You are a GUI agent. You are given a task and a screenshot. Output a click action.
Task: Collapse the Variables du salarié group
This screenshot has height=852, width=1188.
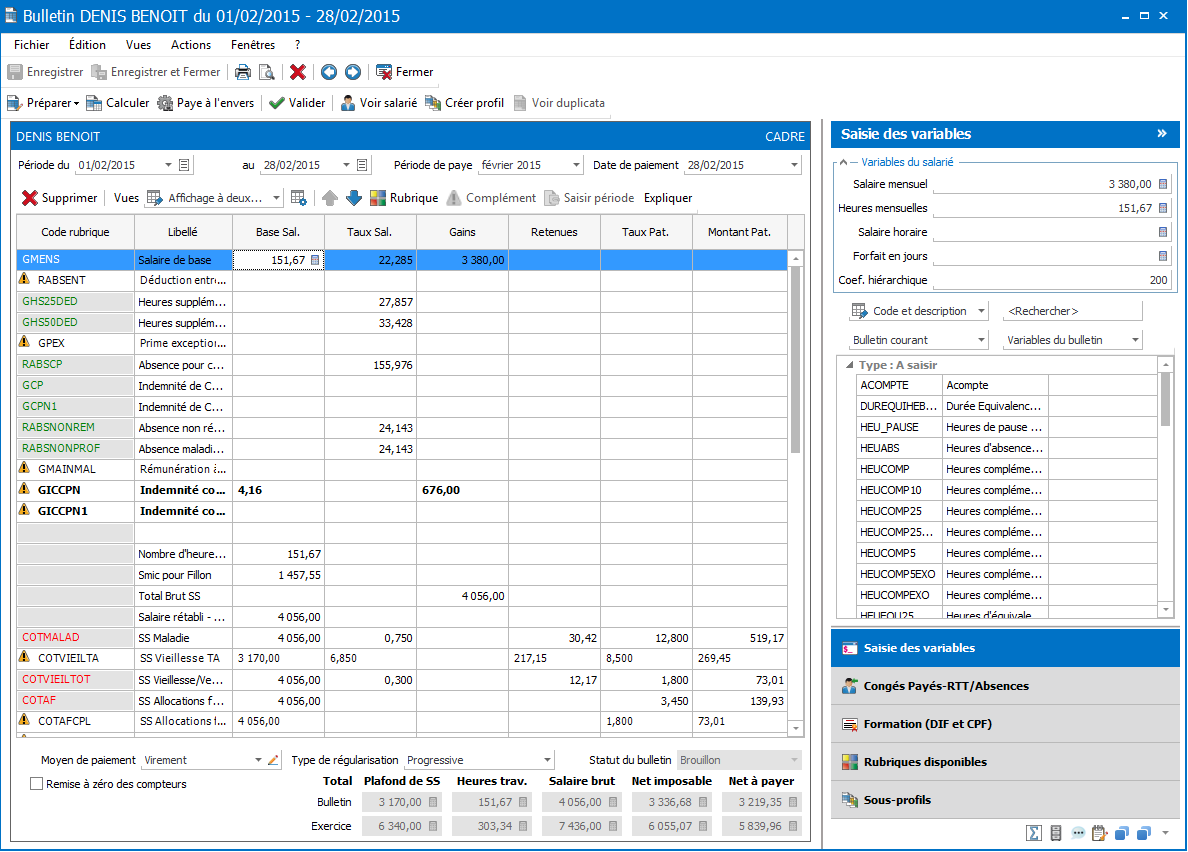843,162
